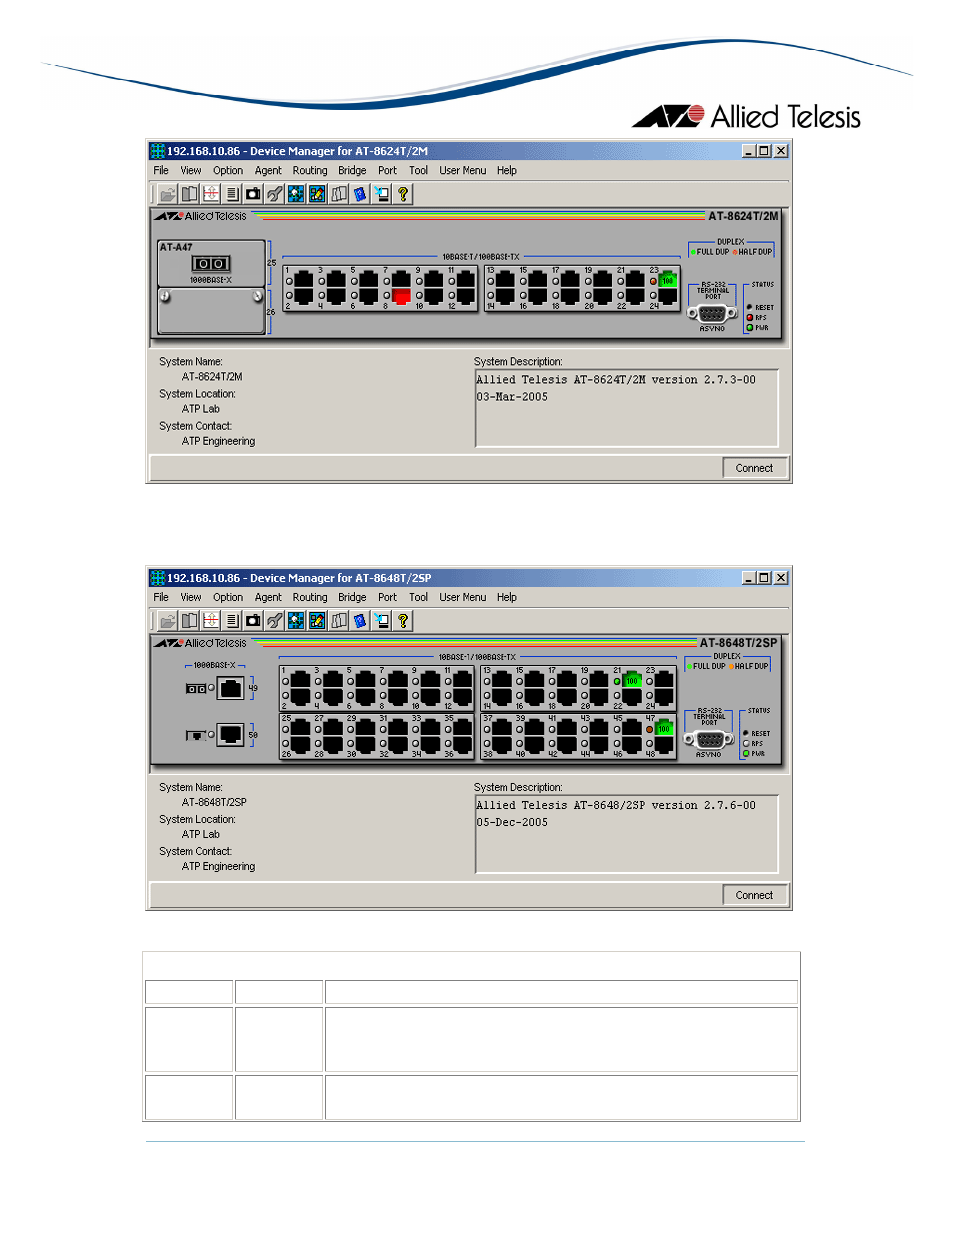Close the AT-8648T/2SP Device Manager window

781,578
